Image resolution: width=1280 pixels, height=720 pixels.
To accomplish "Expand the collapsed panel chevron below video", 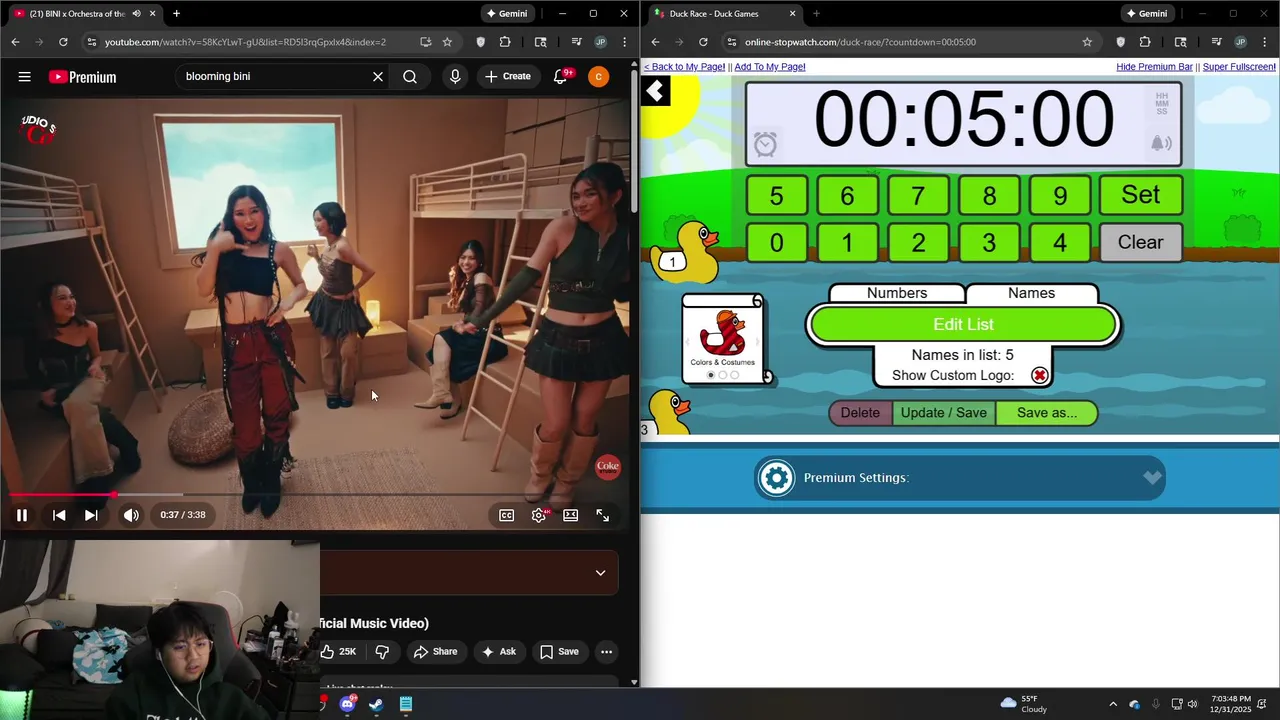I will pyautogui.click(x=600, y=573).
